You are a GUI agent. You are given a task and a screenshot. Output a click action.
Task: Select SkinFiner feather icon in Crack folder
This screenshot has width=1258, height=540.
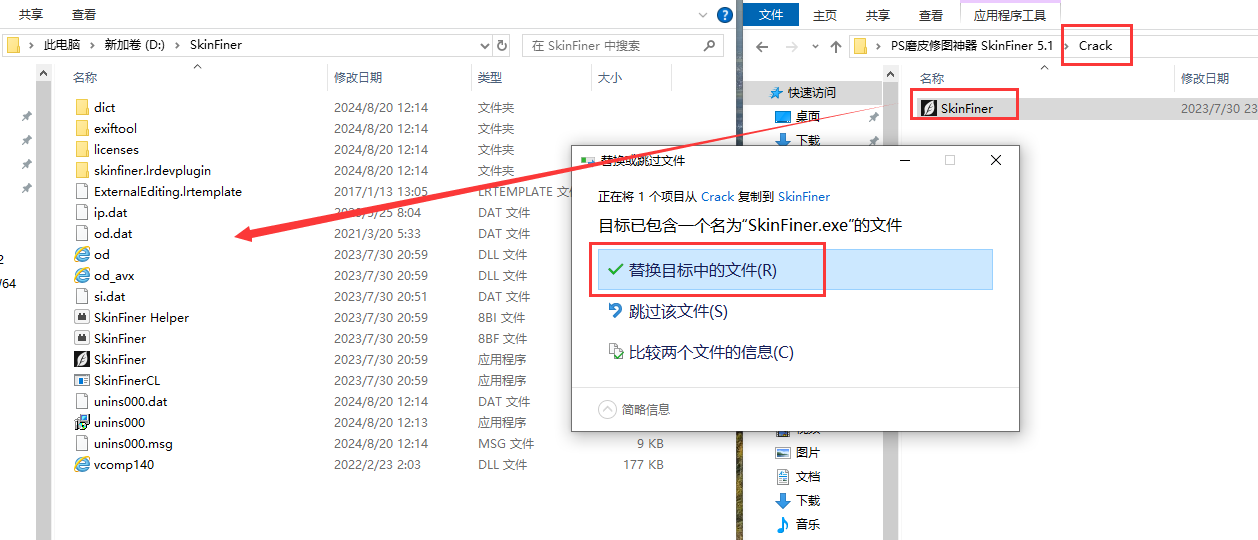tap(928, 108)
